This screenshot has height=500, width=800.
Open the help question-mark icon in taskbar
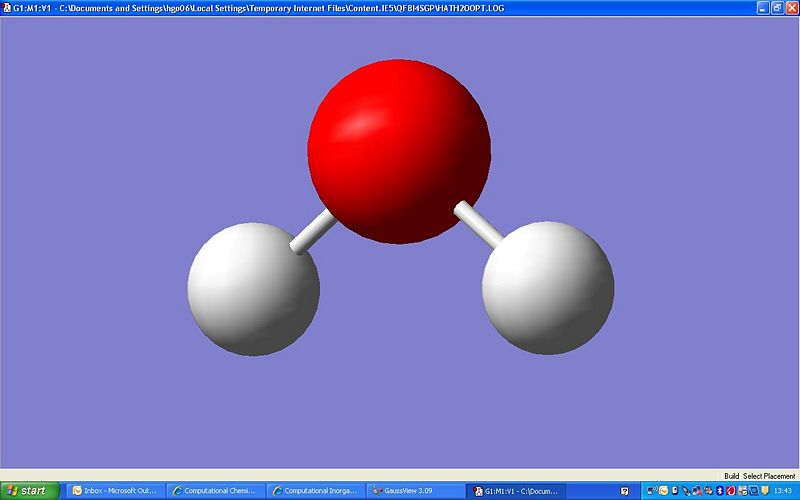pyautogui.click(x=624, y=491)
